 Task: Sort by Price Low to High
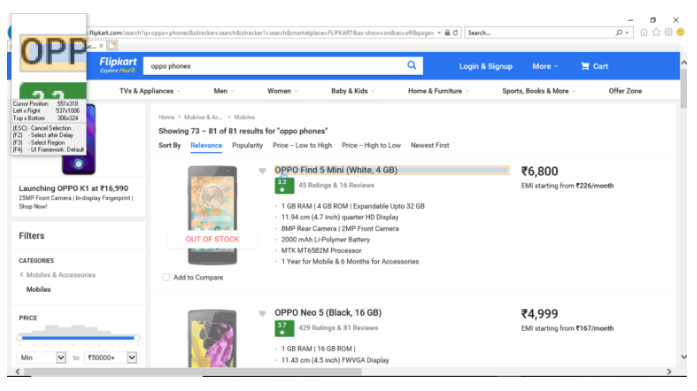302,146
